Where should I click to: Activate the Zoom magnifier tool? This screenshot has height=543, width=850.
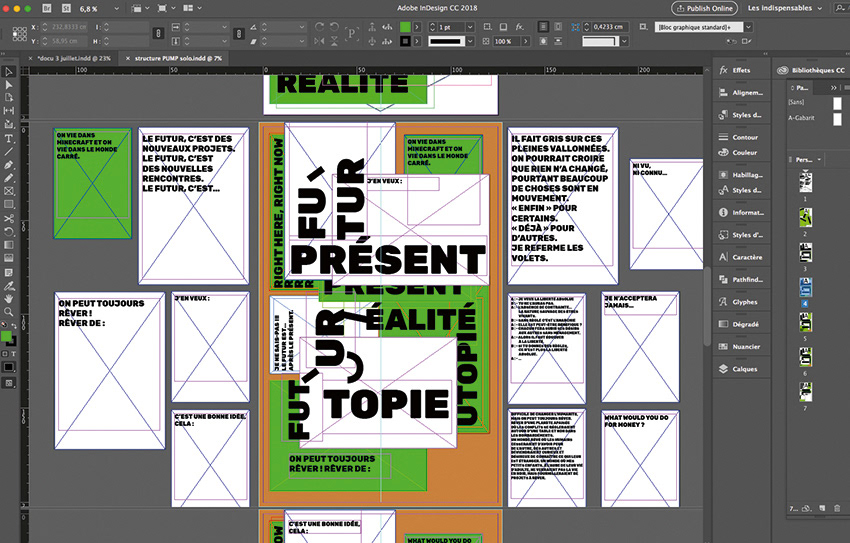pos(9,311)
